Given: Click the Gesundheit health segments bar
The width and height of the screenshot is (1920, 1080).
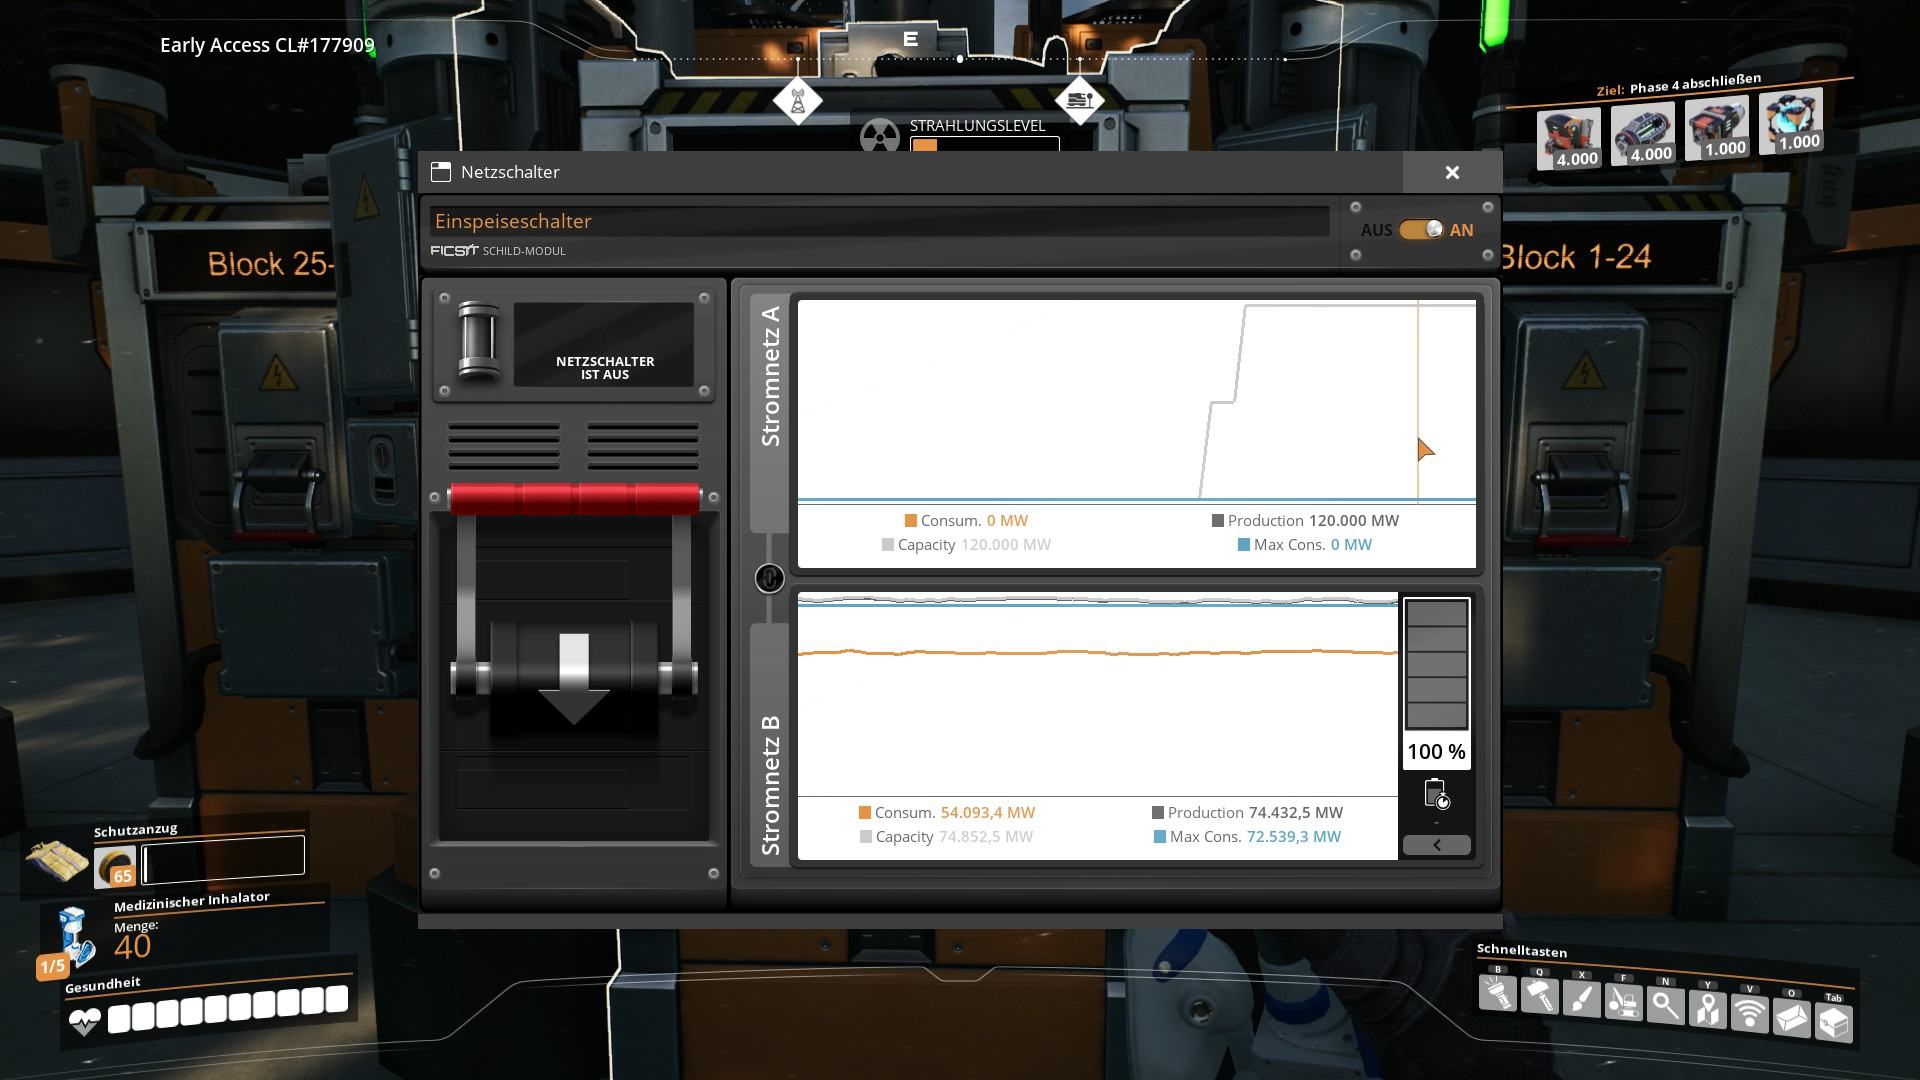Looking at the screenshot, I should click(x=228, y=1008).
